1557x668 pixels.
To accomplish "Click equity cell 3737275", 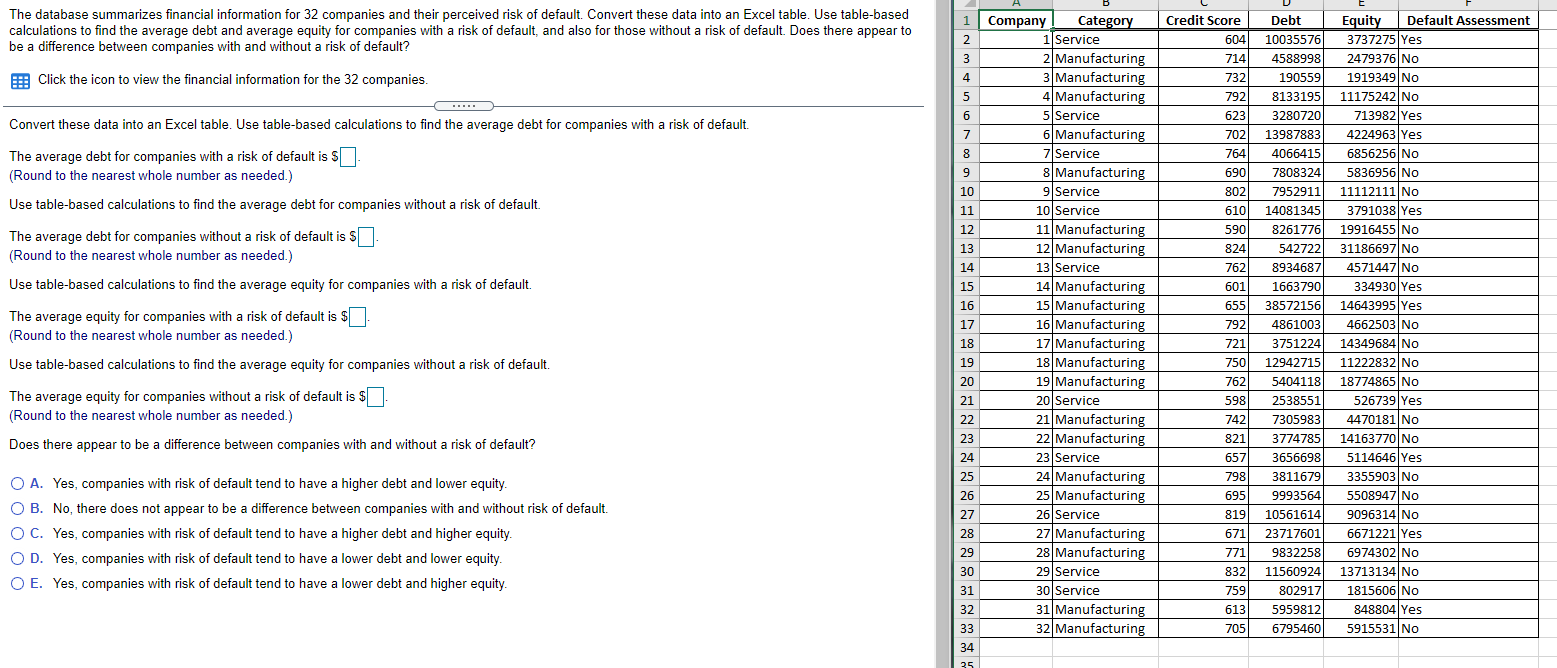I will pyautogui.click(x=1361, y=39).
